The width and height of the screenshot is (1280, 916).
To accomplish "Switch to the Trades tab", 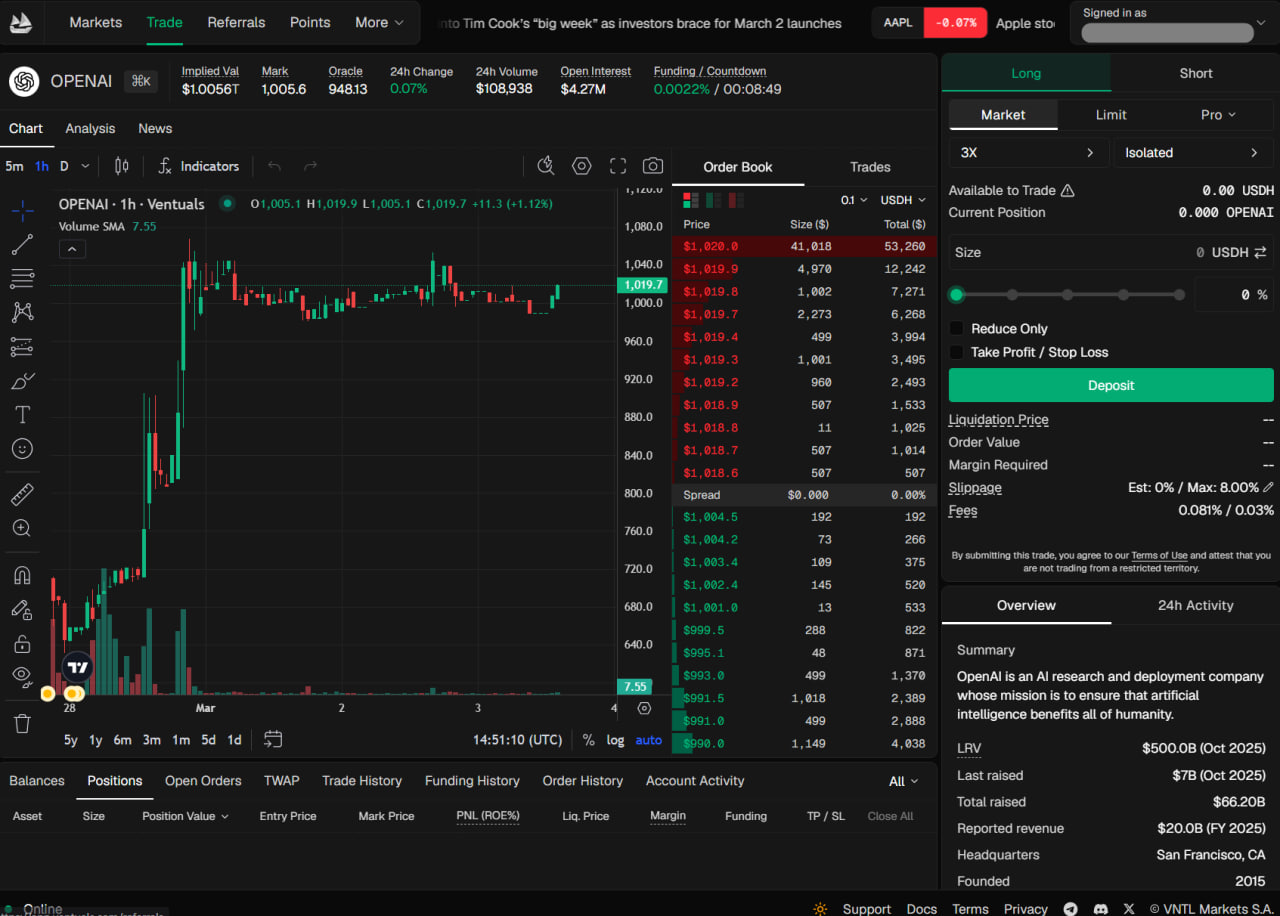I will pos(870,167).
